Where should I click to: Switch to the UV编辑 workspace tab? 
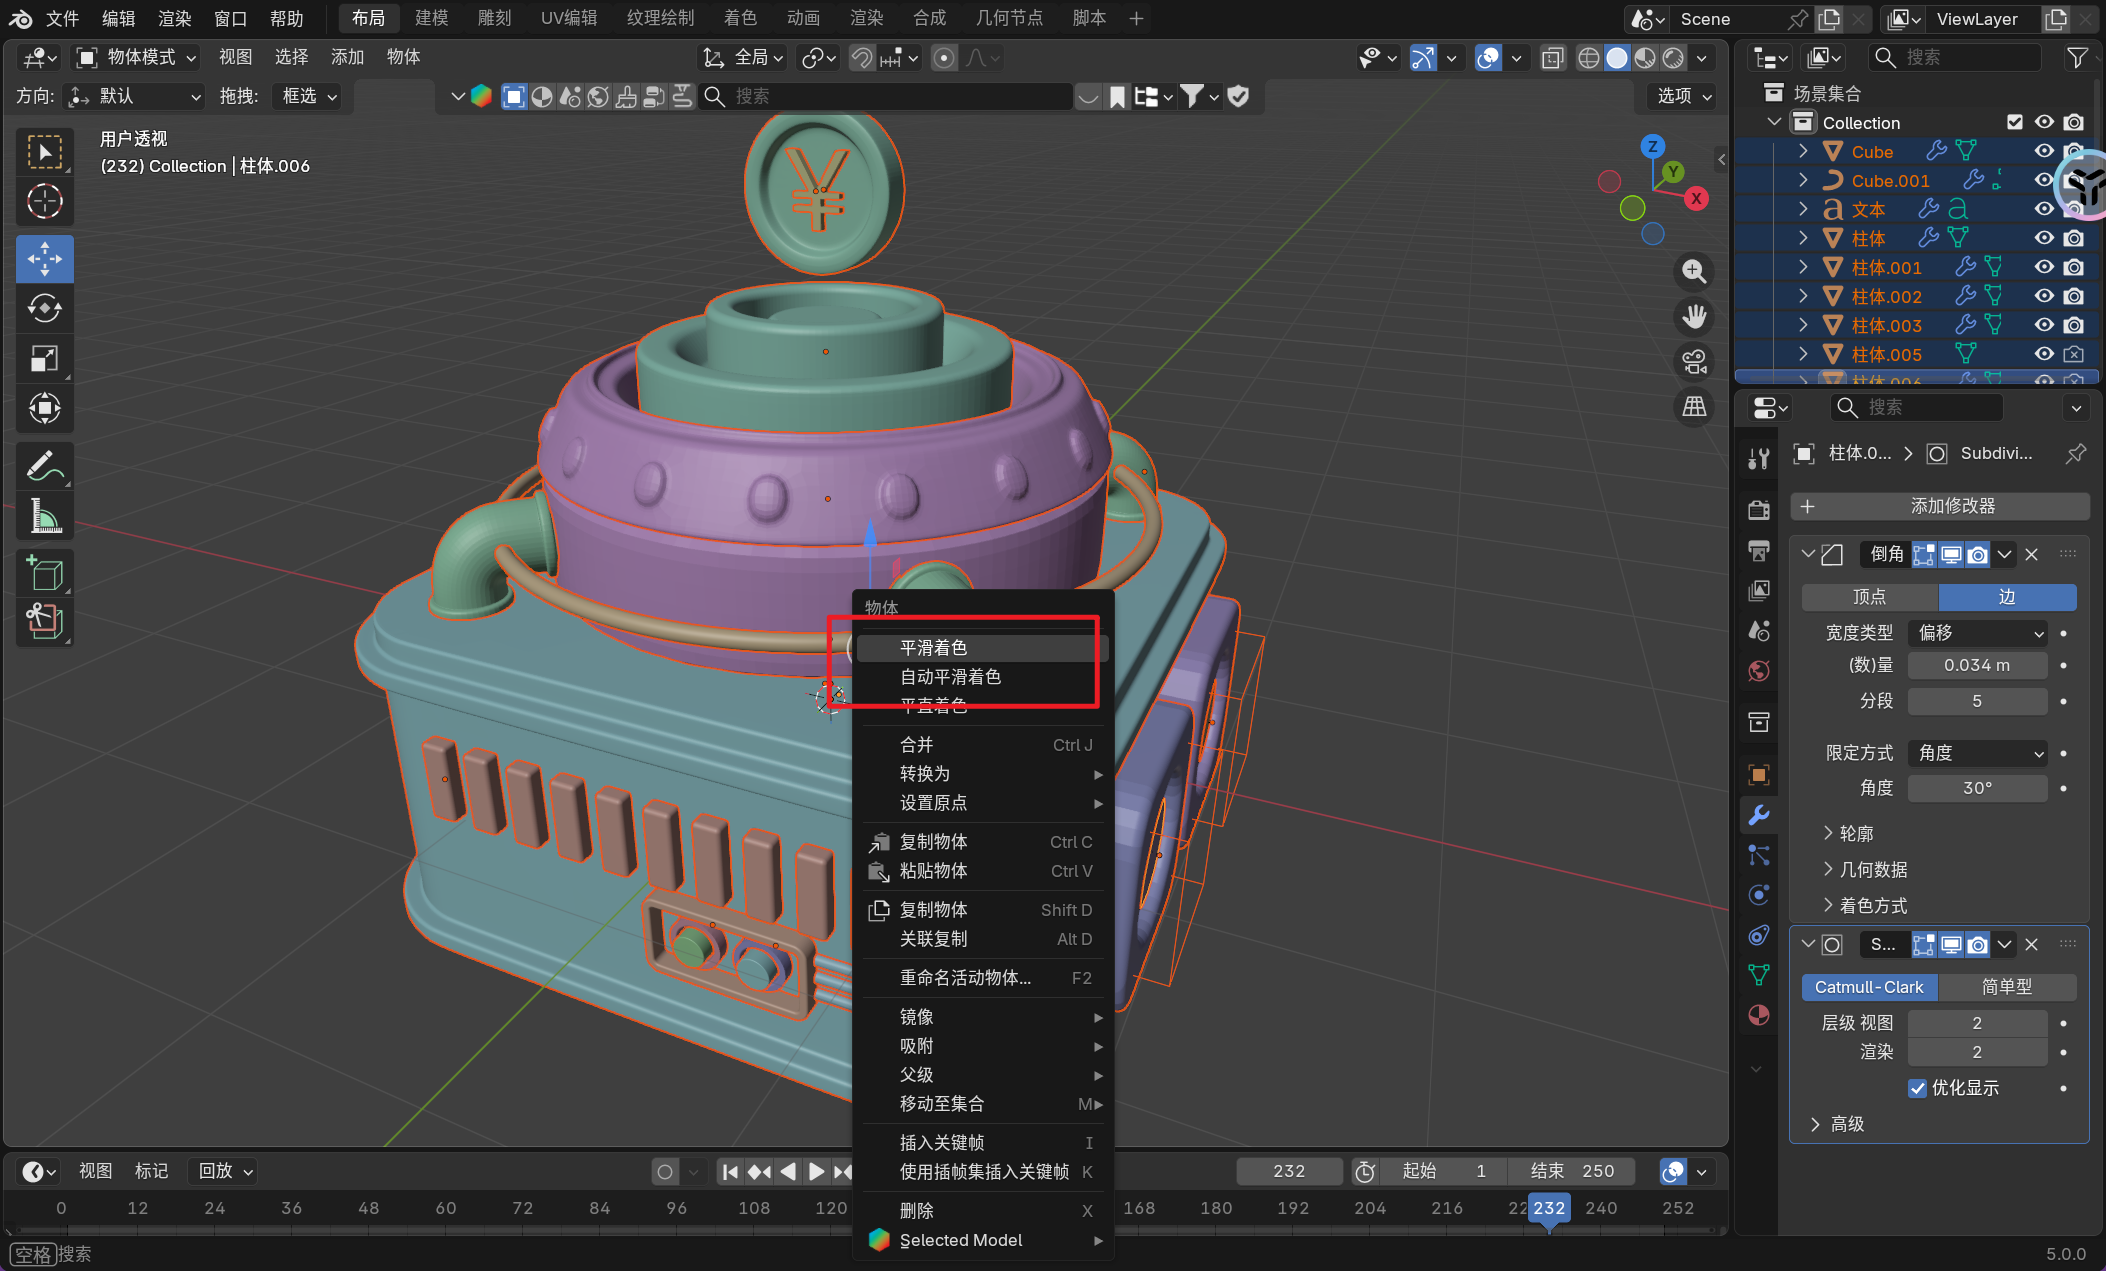(x=568, y=18)
